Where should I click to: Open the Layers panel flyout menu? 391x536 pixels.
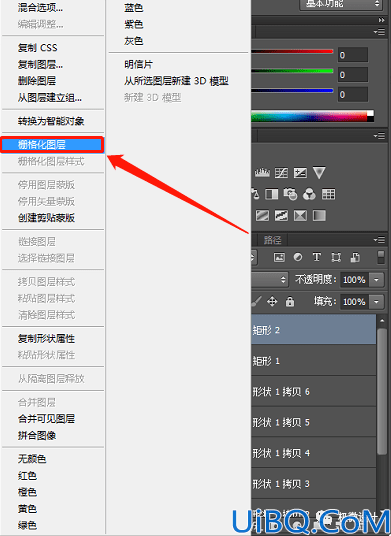coord(379,240)
